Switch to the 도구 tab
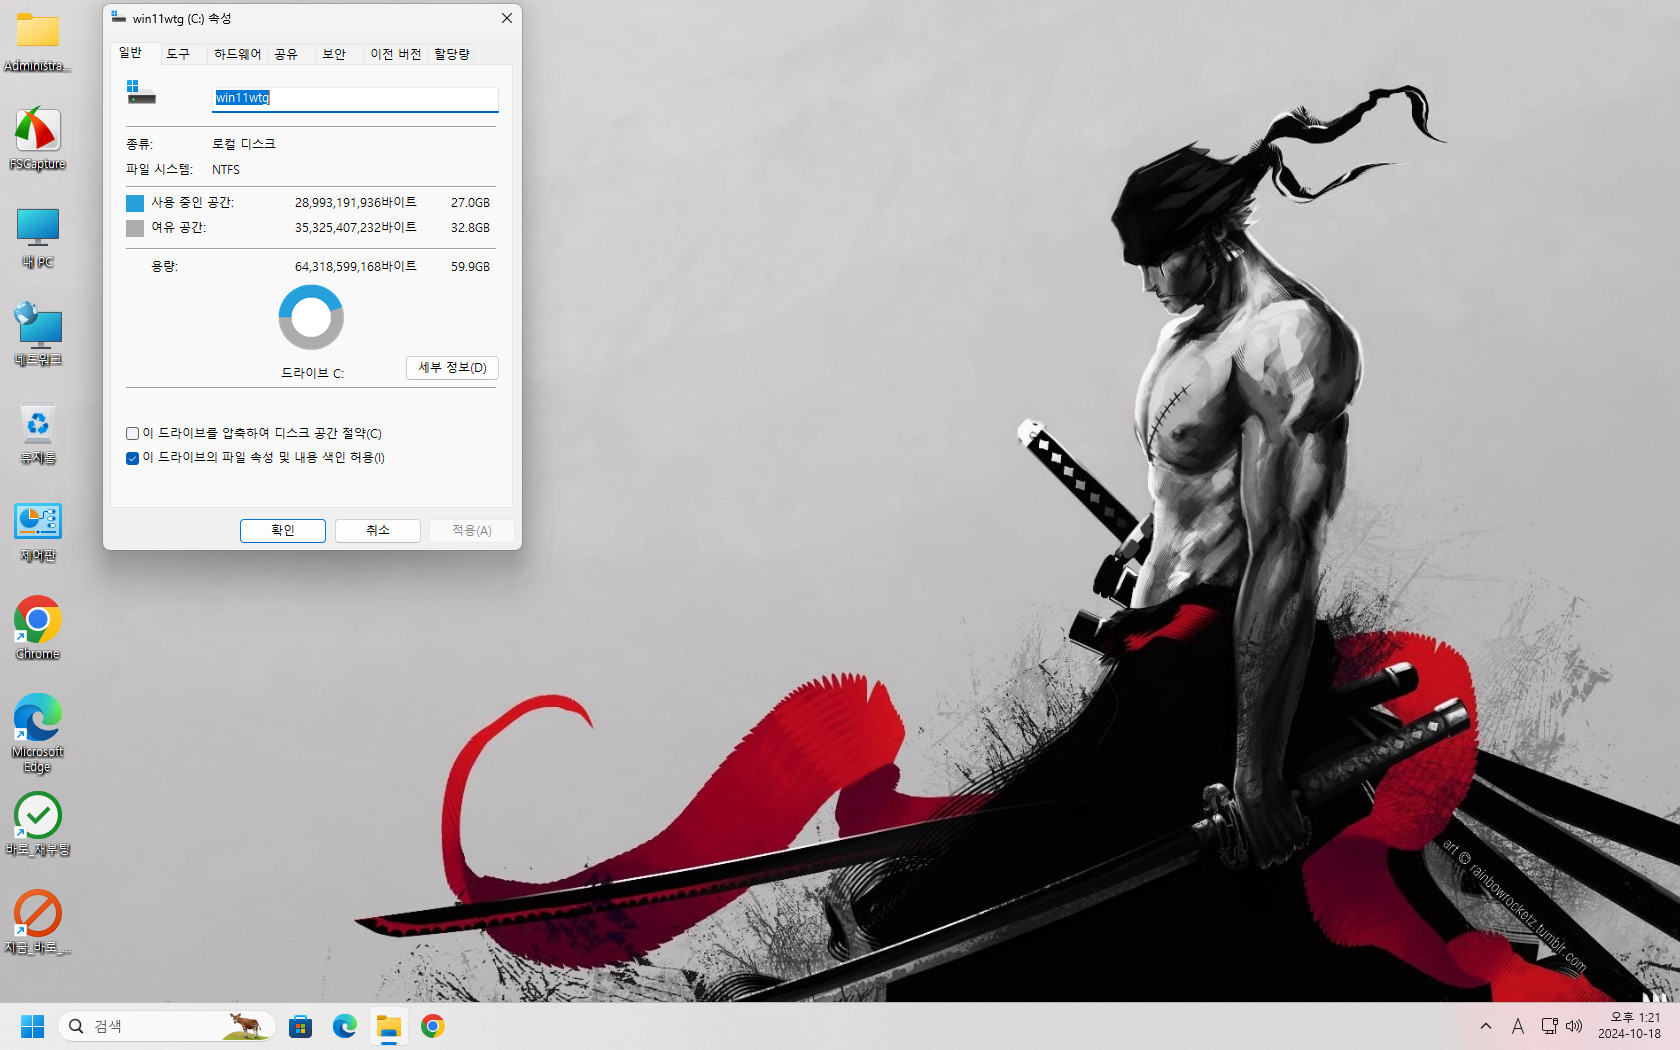Screen dimensions: 1680x1050 tap(178, 54)
